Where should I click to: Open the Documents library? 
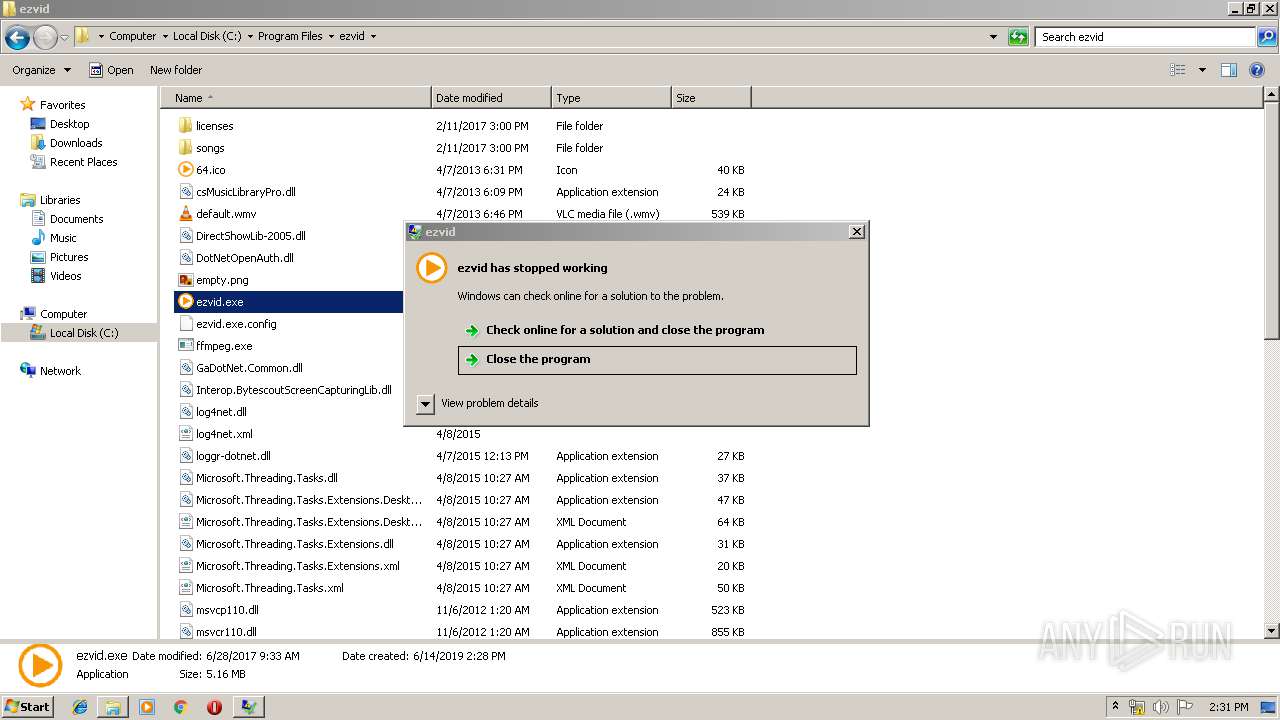point(76,219)
